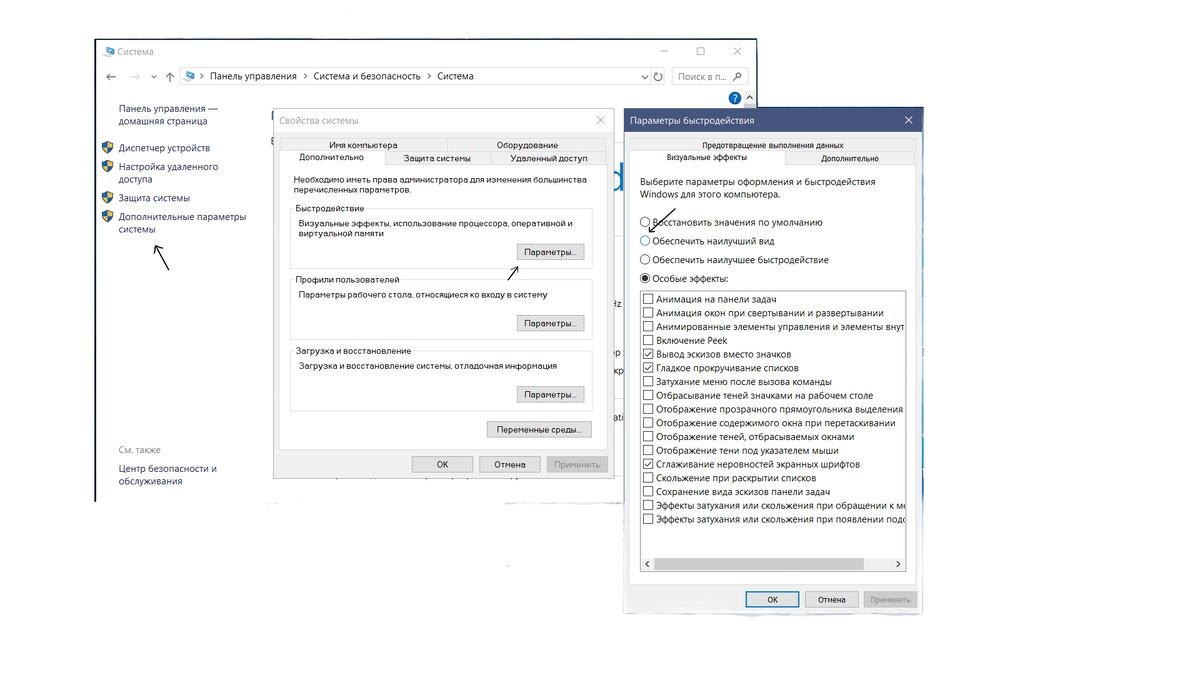Screen dimensions: 1200x675
Task: Click the Система title bar icon
Action: [x=109, y=51]
